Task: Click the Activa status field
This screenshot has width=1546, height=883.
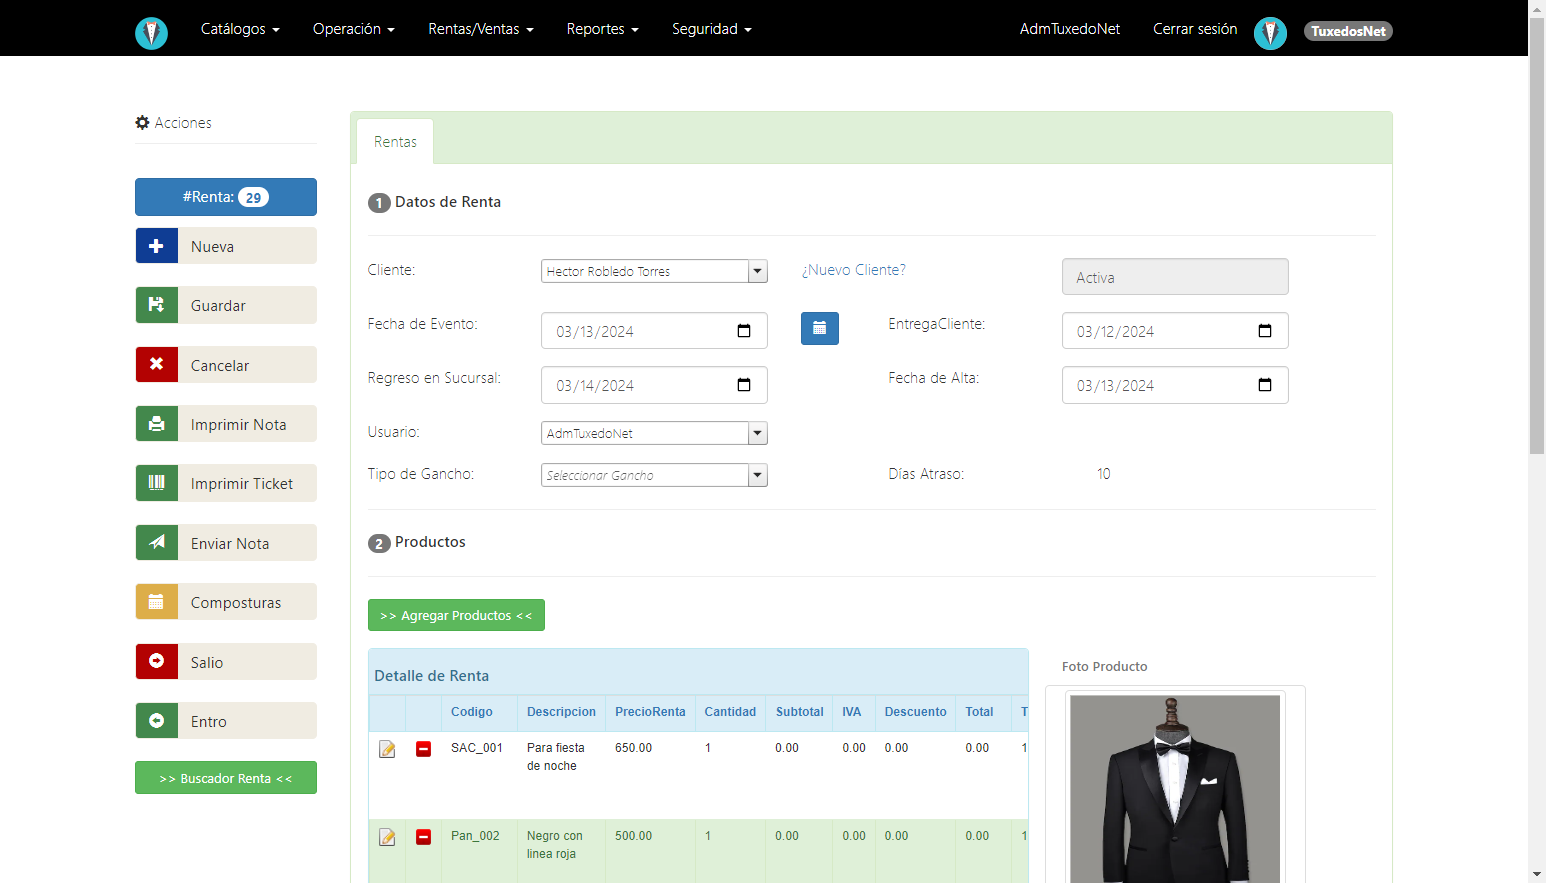Action: [x=1175, y=277]
